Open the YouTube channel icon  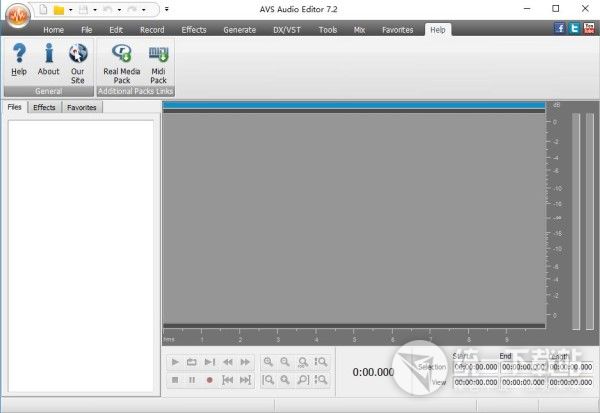point(589,28)
